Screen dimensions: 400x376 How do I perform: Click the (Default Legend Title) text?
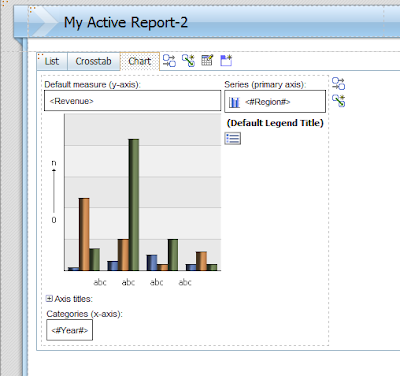tap(275, 123)
